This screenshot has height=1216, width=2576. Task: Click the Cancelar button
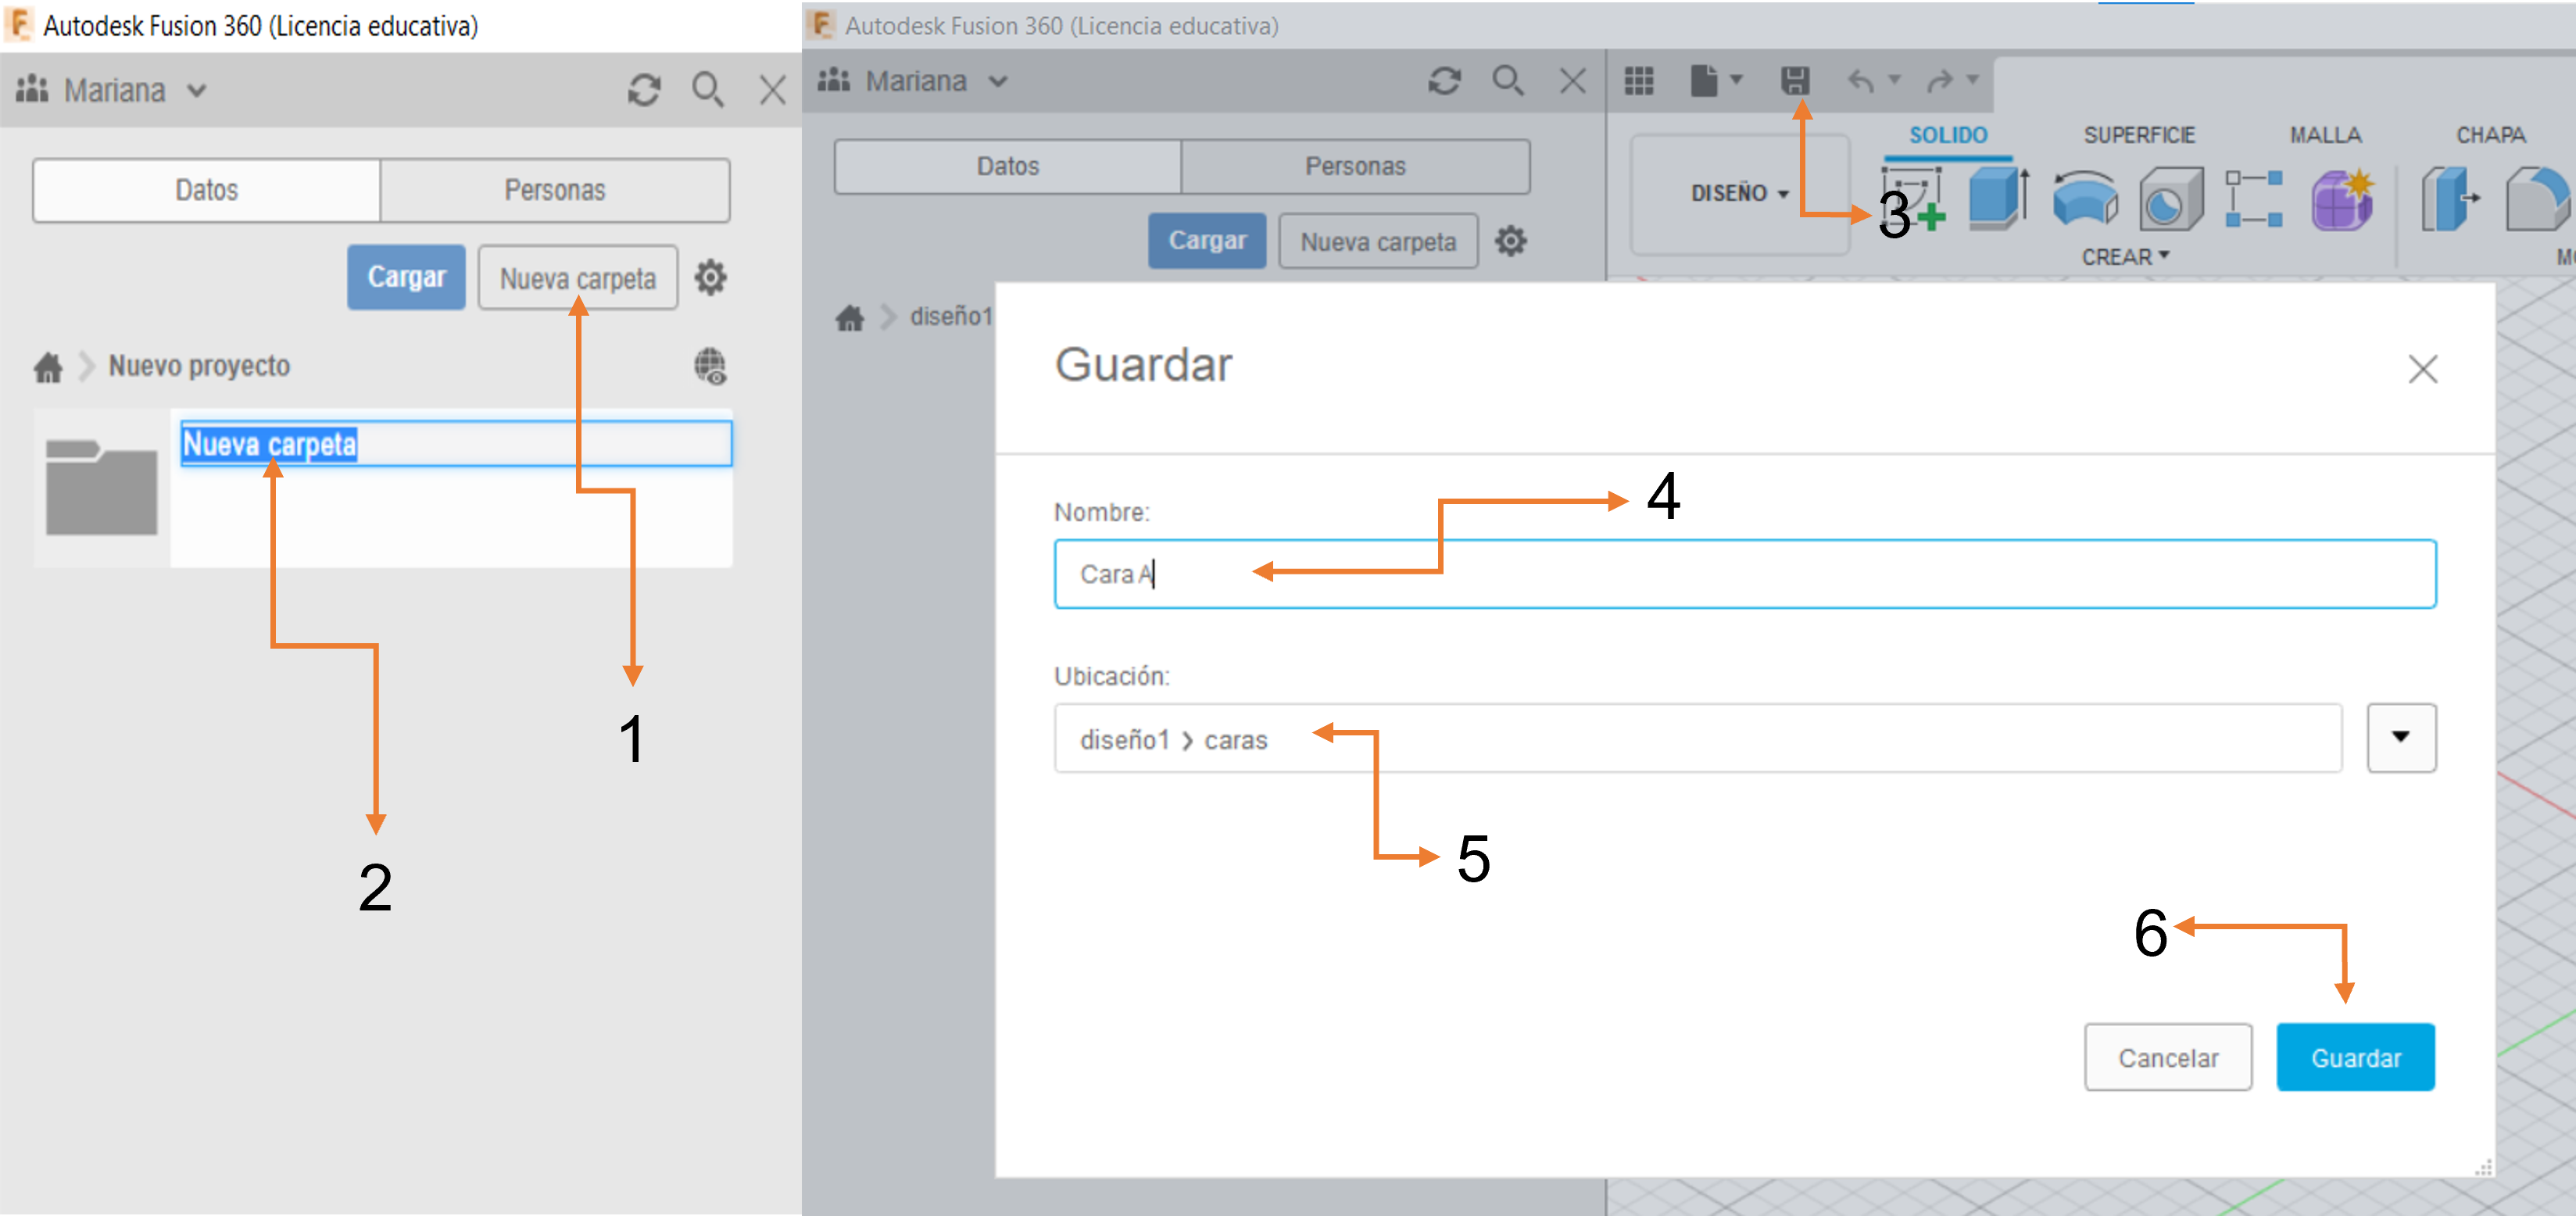(x=2167, y=1057)
